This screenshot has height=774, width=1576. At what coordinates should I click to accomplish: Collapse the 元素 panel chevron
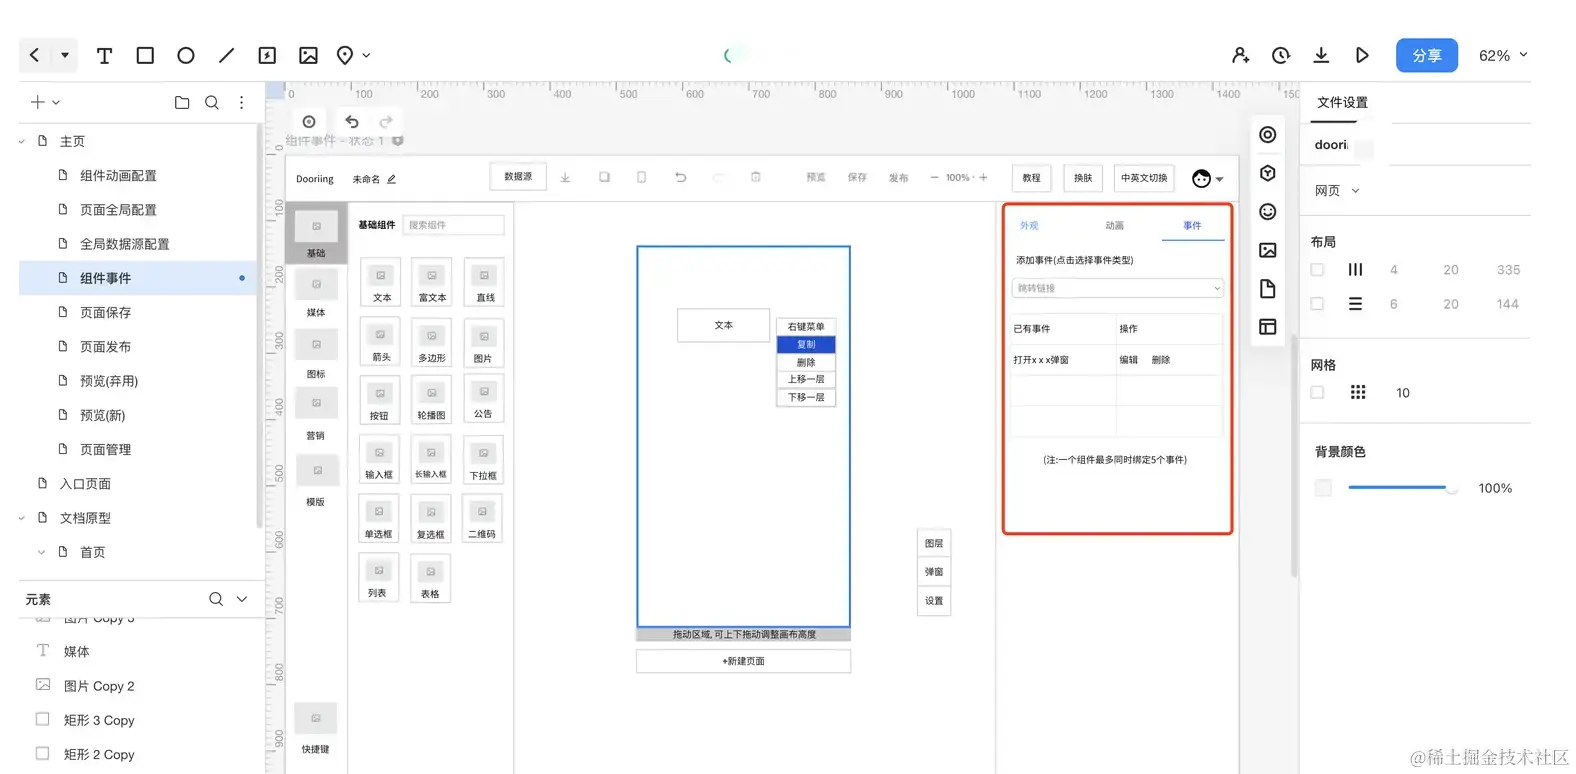pos(242,599)
